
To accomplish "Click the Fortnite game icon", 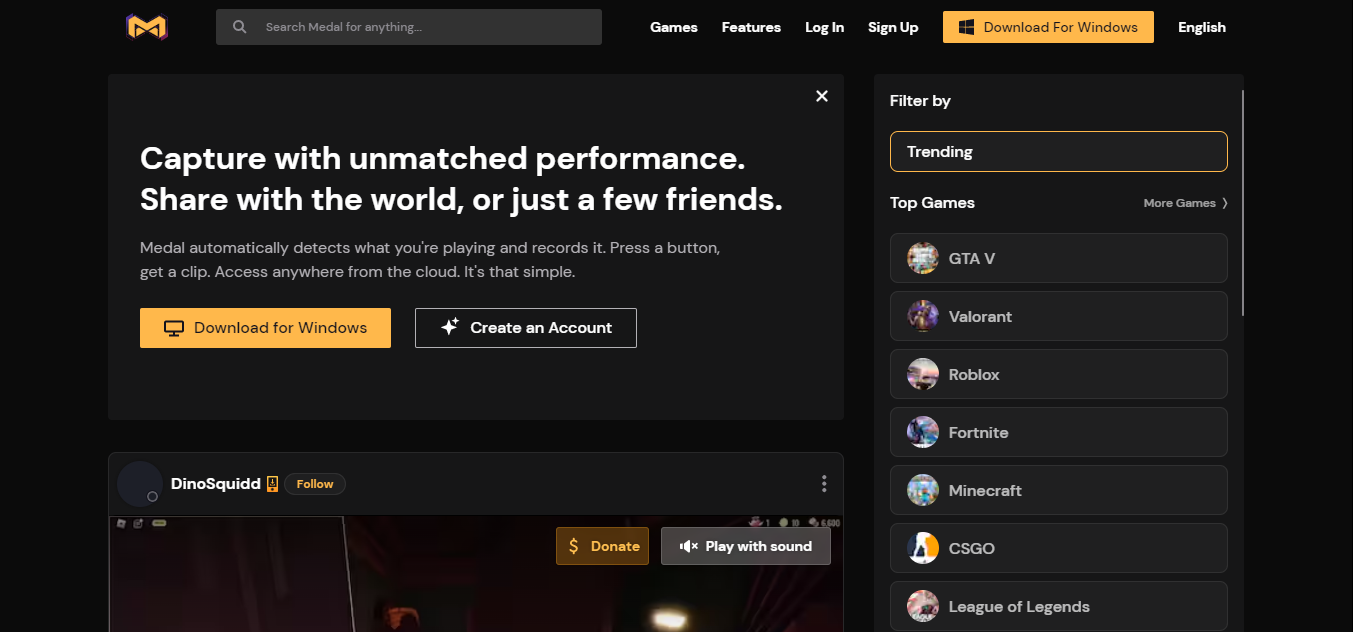I will pyautogui.click(x=923, y=432).
